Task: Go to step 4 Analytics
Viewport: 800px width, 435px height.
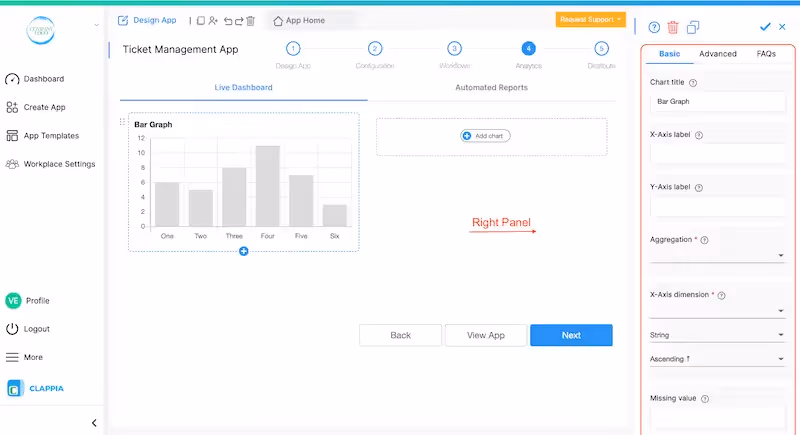Action: [x=529, y=49]
